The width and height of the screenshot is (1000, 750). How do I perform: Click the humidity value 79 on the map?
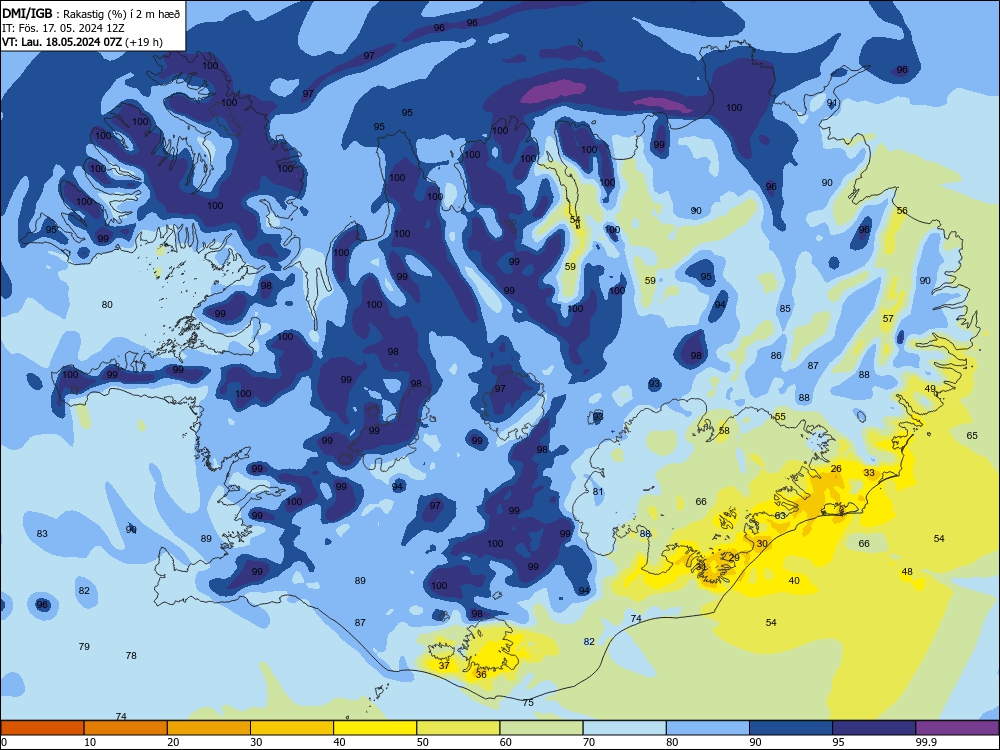pos(84,646)
